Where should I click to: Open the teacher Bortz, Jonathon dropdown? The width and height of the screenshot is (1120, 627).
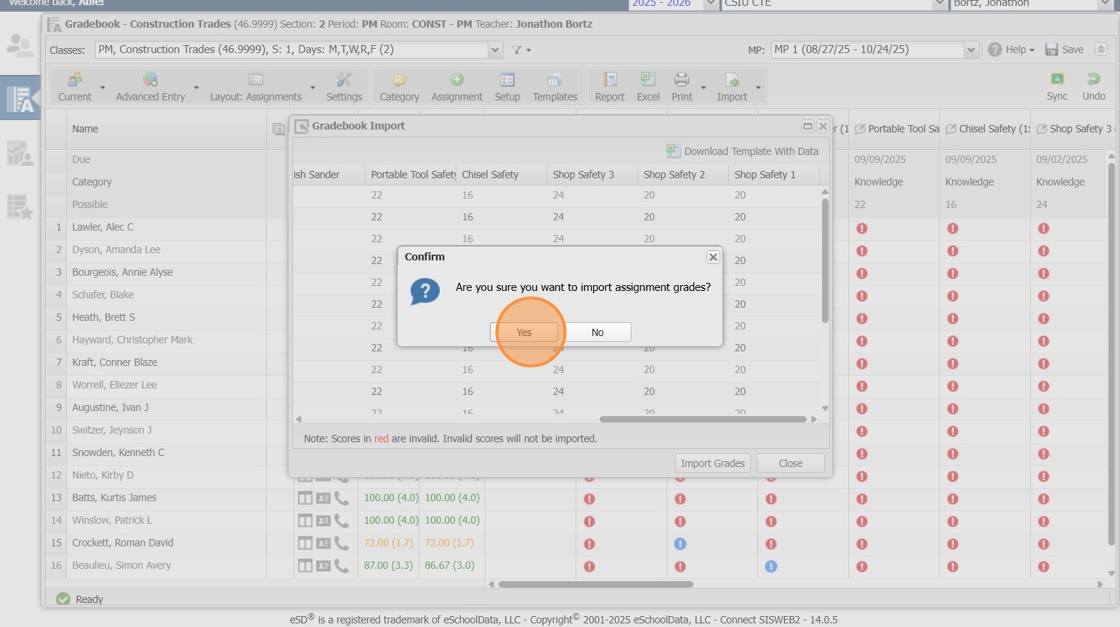click(x=1105, y=4)
